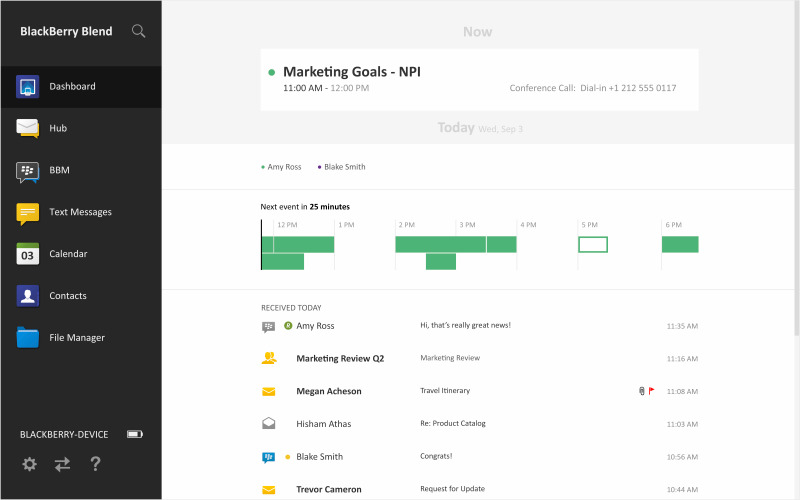
Task: Switch to BBM section
Action: [59, 170]
